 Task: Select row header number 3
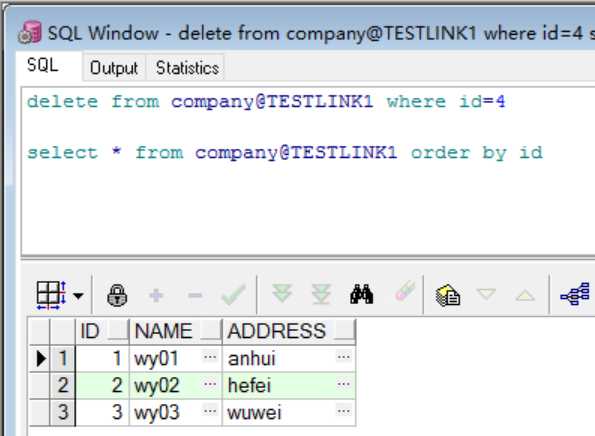[x=63, y=412]
